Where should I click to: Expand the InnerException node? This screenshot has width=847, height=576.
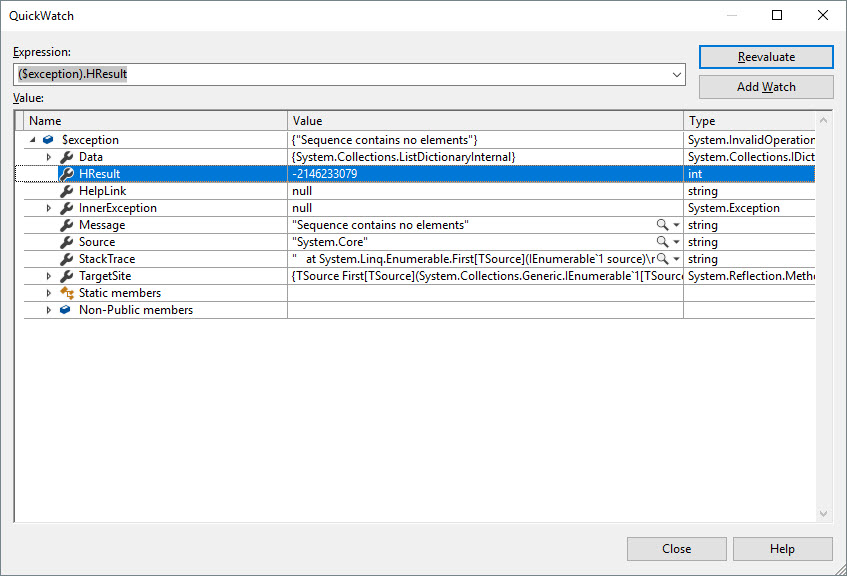click(48, 208)
